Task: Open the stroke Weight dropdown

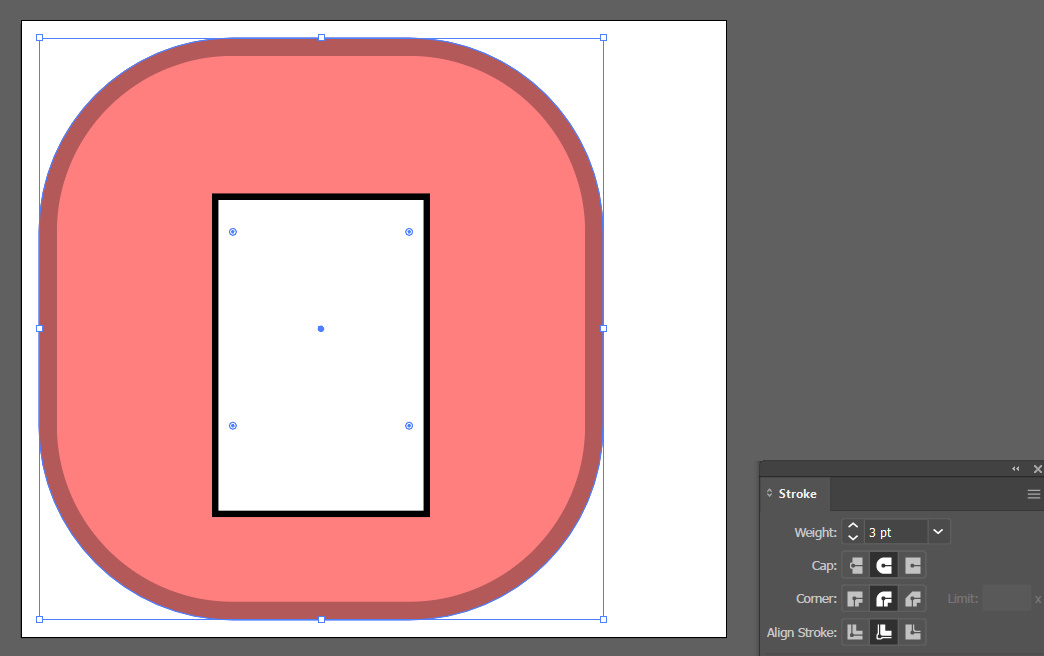Action: 938,532
